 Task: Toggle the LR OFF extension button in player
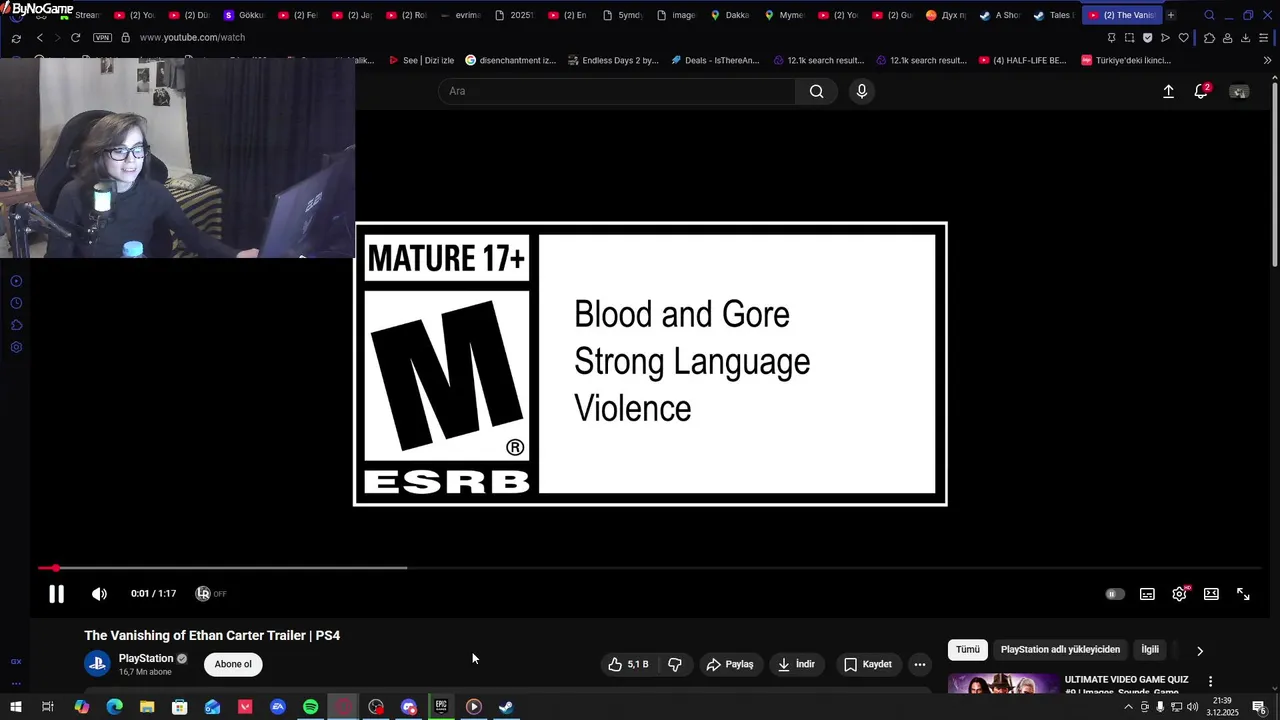[211, 594]
